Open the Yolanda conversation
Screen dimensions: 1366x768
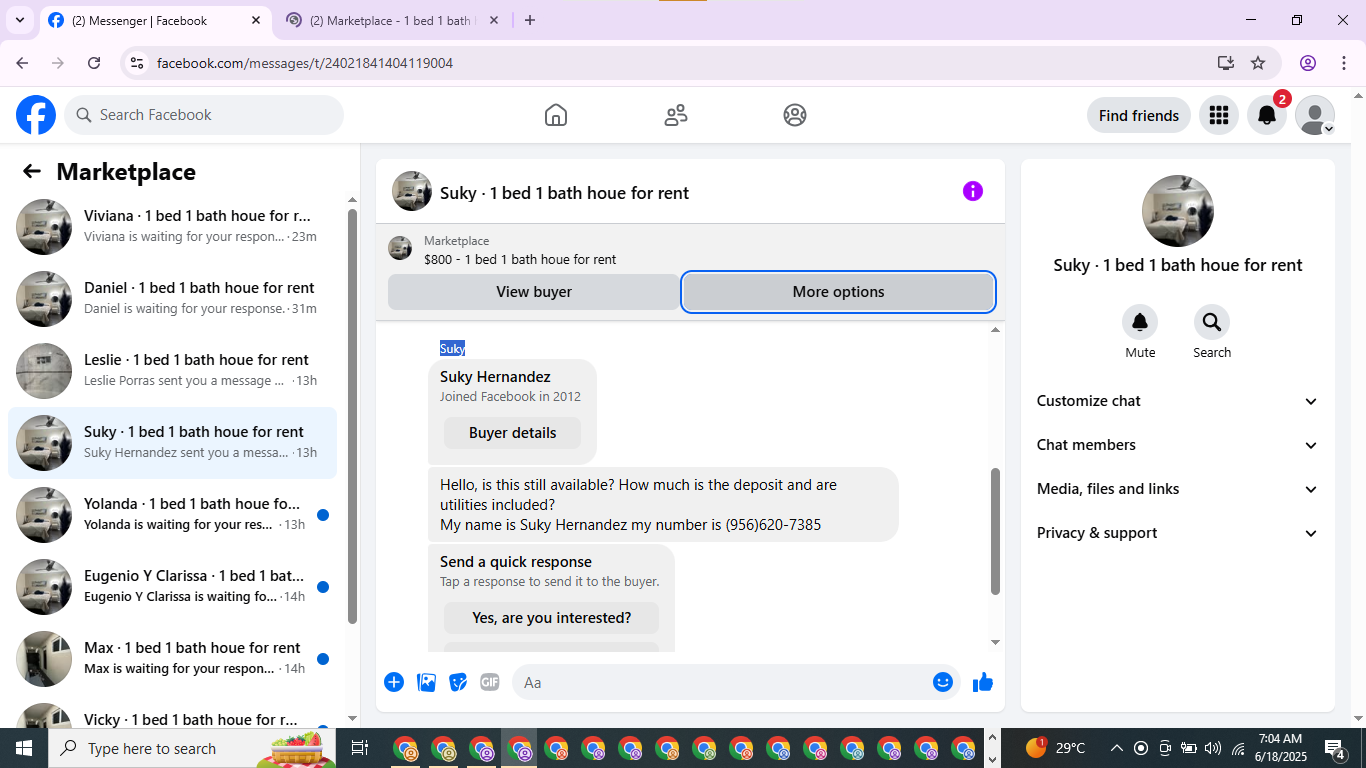tap(173, 515)
